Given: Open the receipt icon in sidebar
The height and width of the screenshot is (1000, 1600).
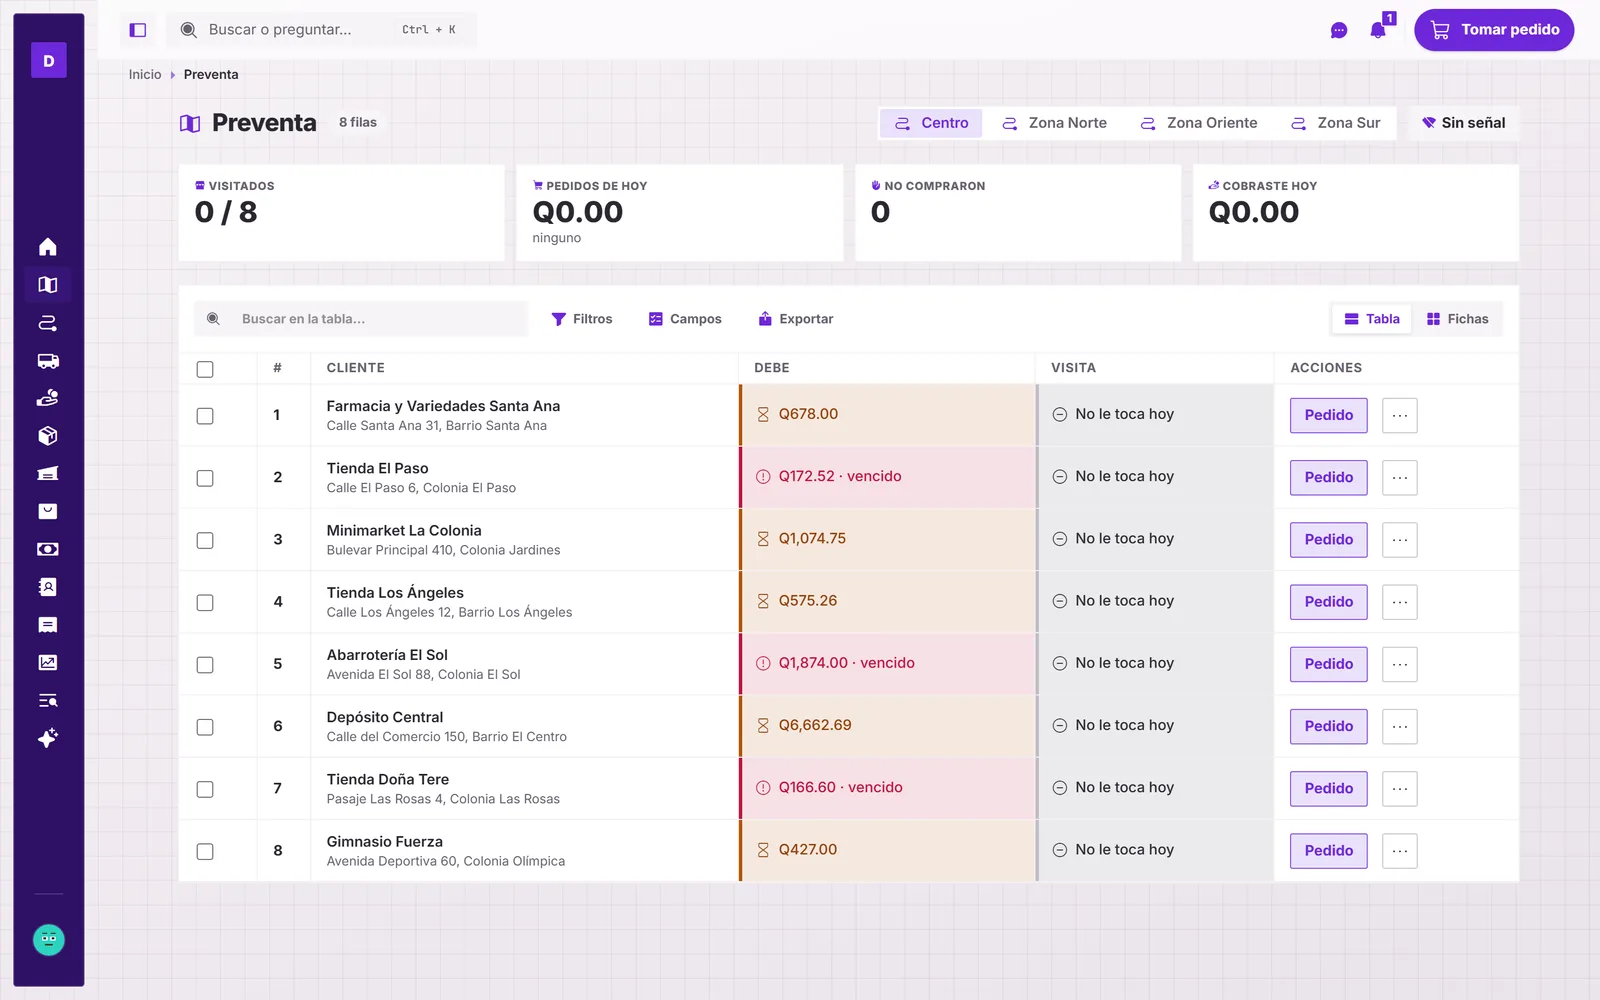Looking at the screenshot, I should pyautogui.click(x=48, y=625).
